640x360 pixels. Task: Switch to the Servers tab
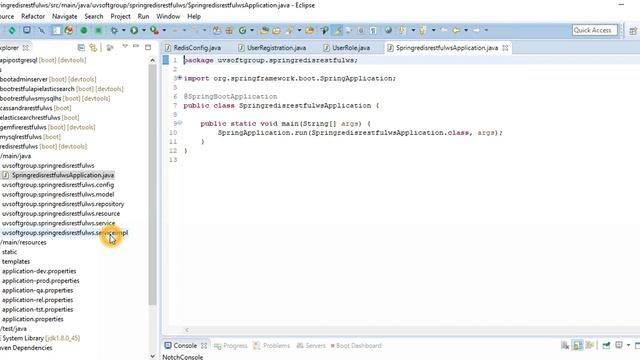pyautogui.click(x=311, y=346)
